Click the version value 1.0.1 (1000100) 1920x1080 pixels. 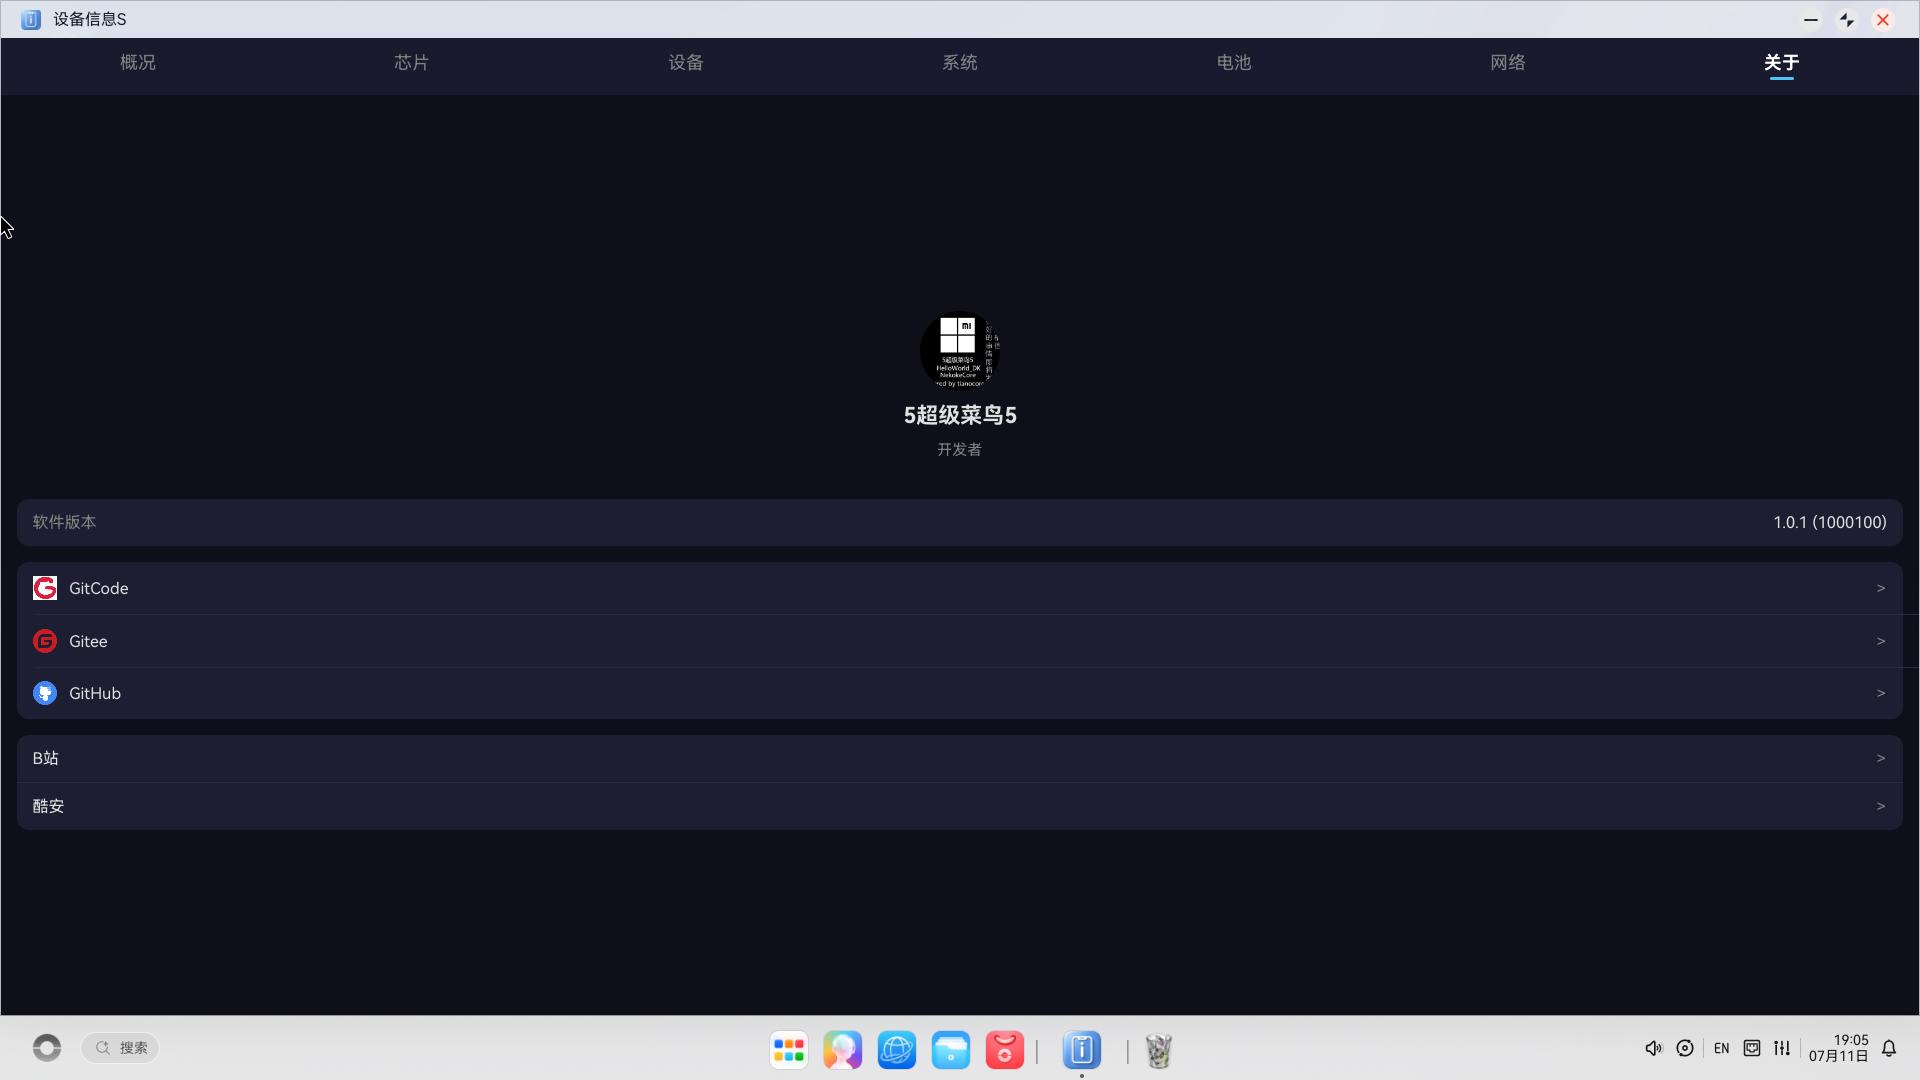pyautogui.click(x=1830, y=522)
